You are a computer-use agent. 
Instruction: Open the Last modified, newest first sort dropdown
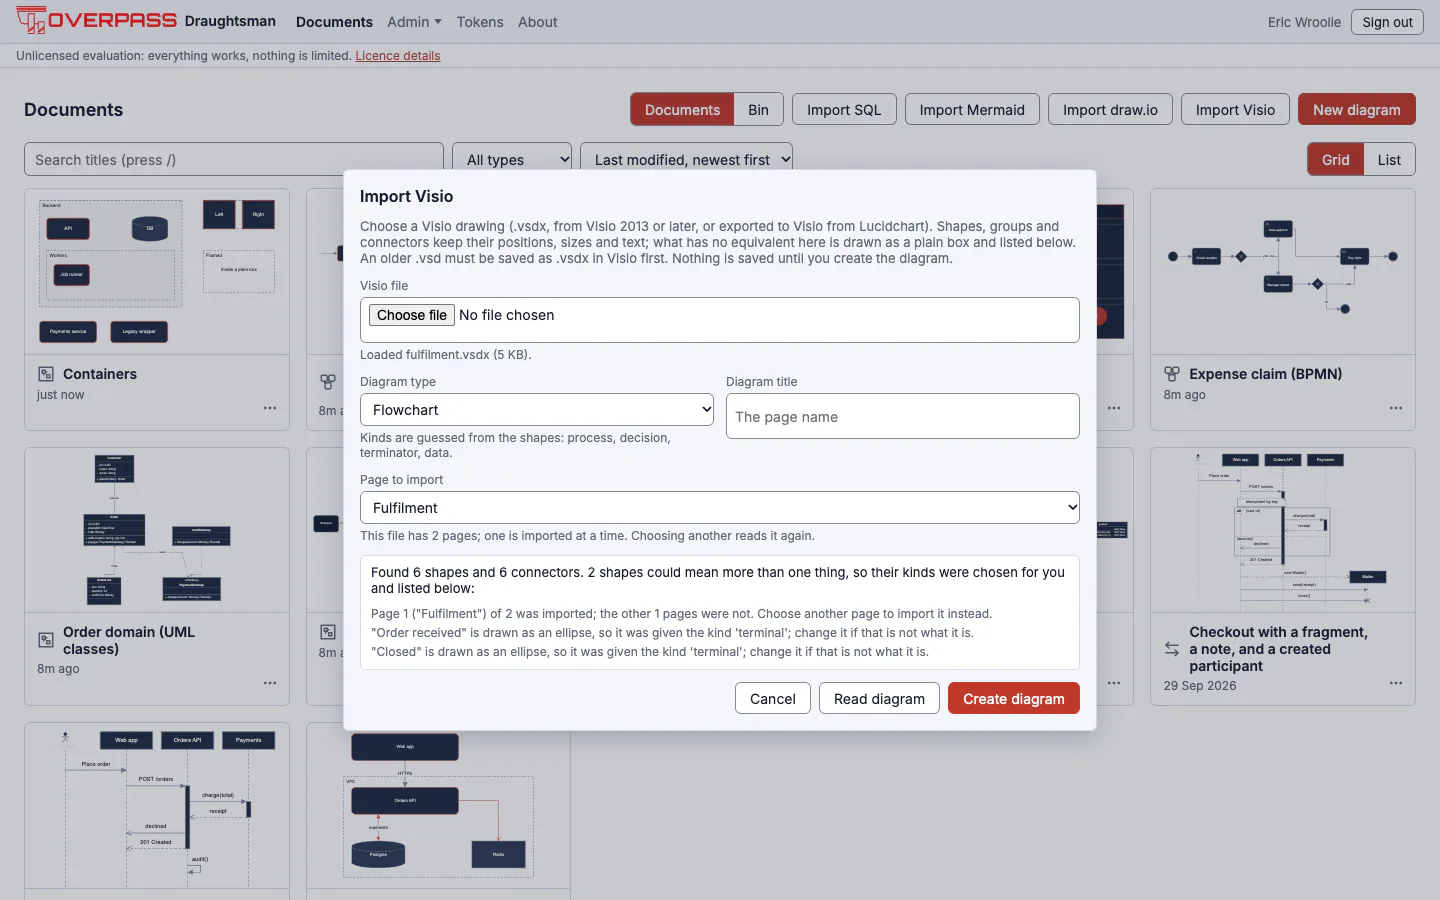[686, 159]
